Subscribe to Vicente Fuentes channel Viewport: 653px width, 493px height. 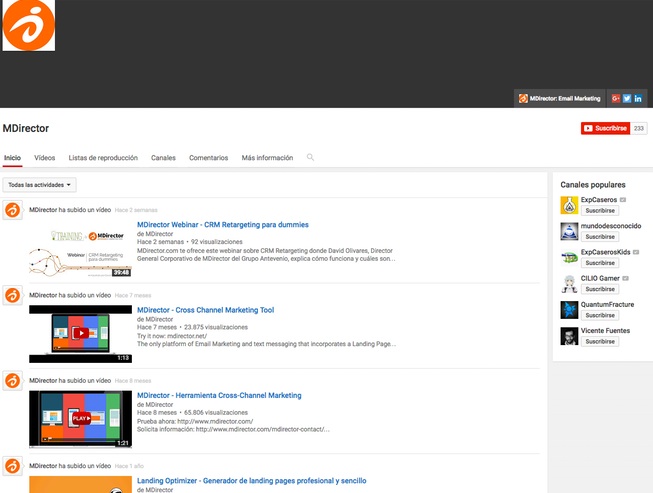tap(600, 342)
